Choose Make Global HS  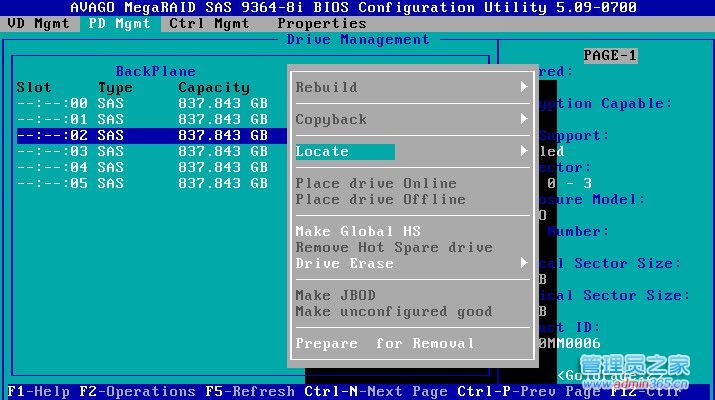(x=358, y=231)
